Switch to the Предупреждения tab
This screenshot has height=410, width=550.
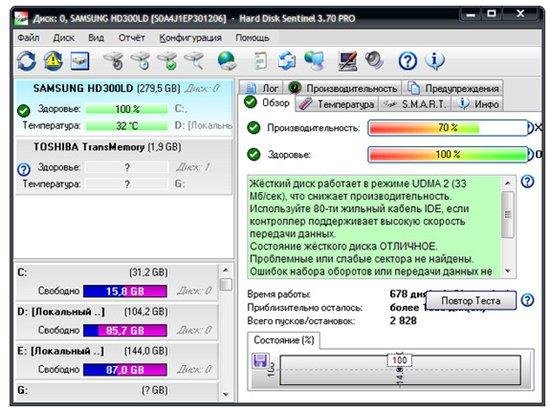coord(453,88)
